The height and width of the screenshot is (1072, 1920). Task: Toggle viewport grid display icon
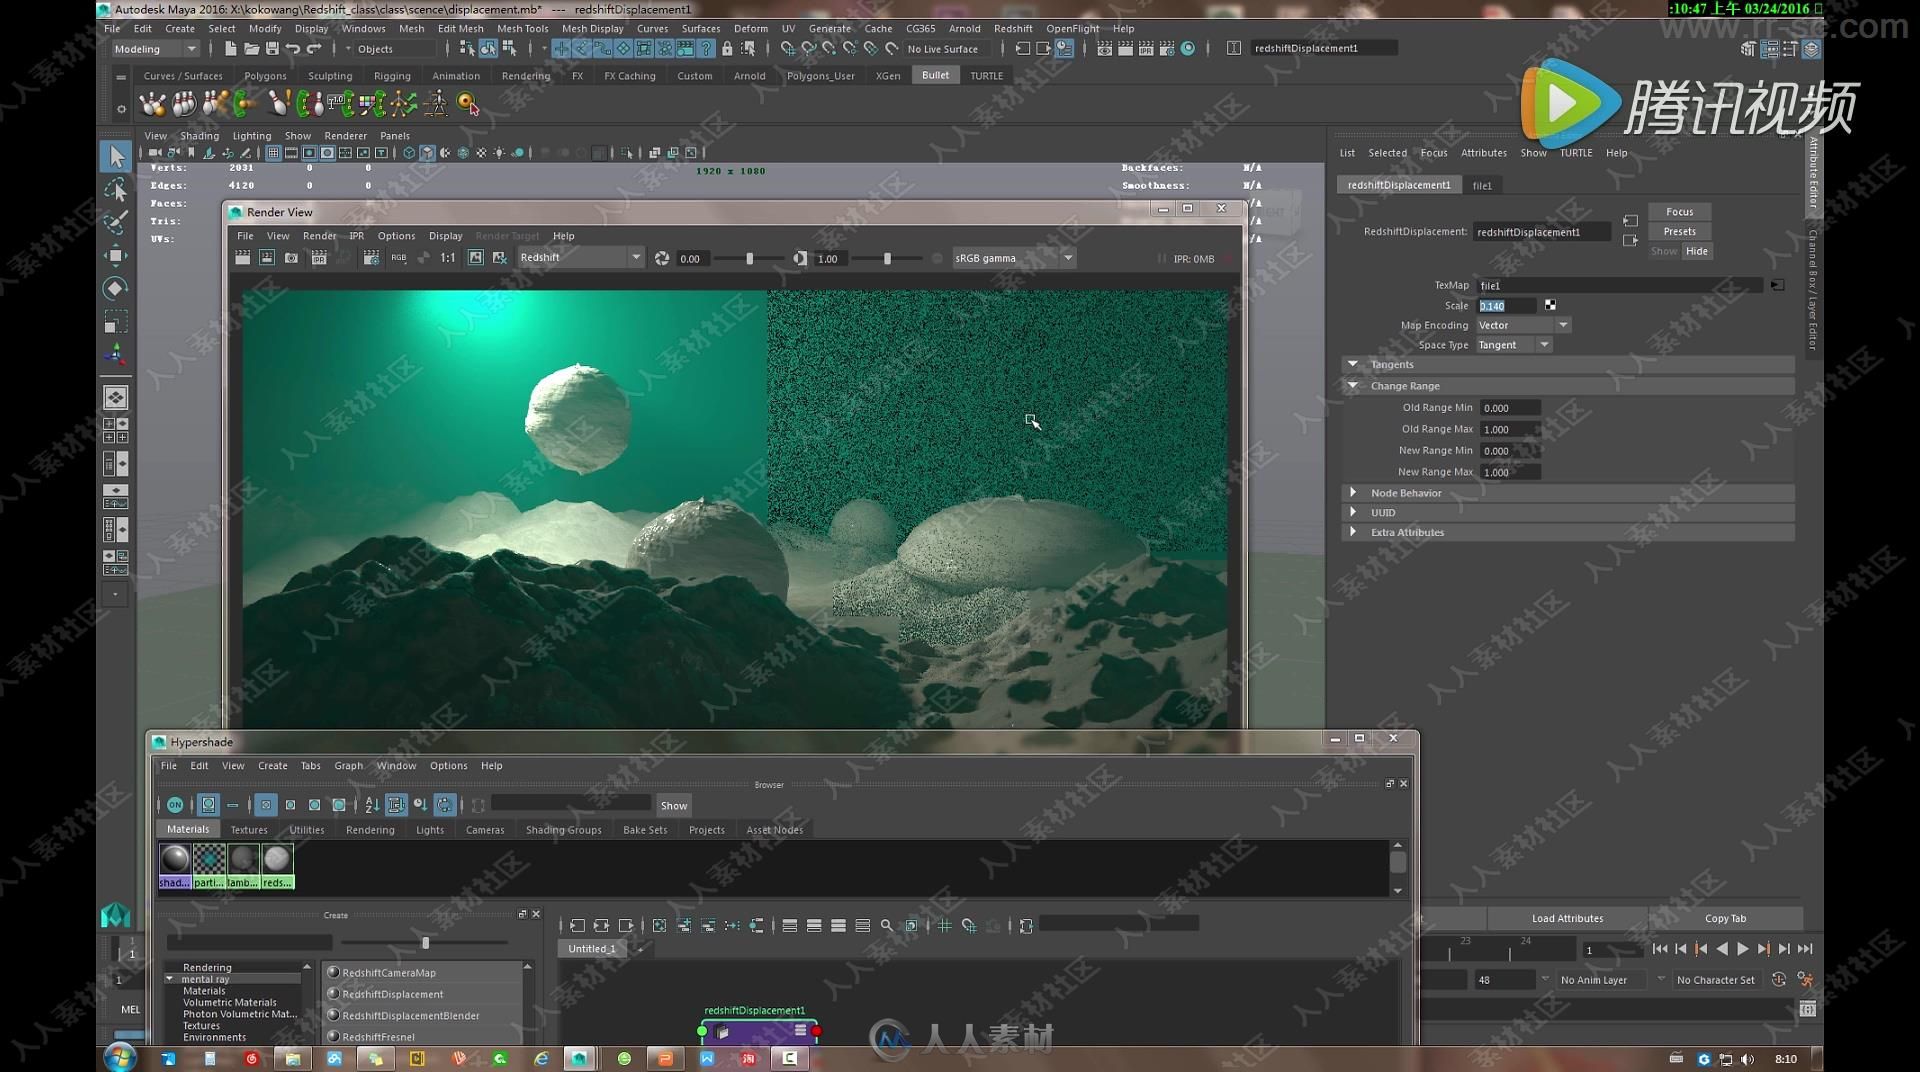[x=273, y=153]
